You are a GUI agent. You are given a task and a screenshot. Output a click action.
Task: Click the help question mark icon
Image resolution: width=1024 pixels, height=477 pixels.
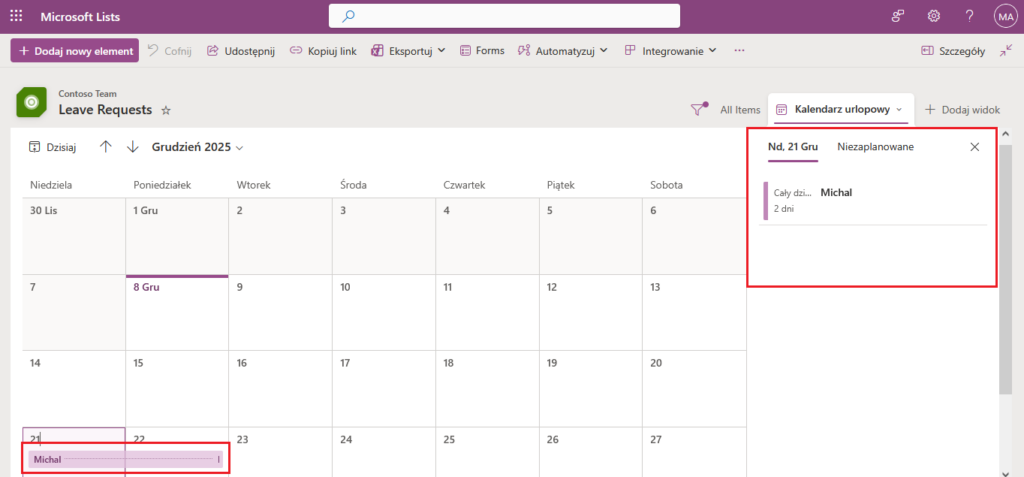969,16
